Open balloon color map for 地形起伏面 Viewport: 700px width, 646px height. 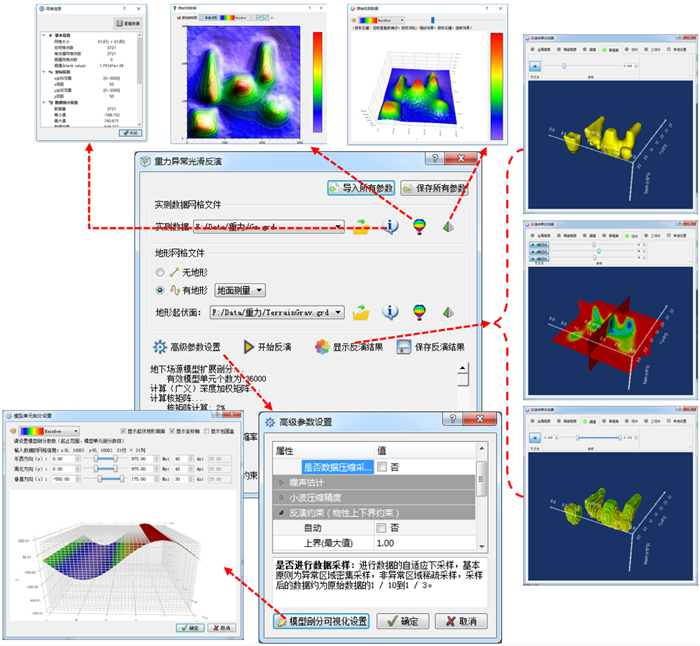click(421, 313)
